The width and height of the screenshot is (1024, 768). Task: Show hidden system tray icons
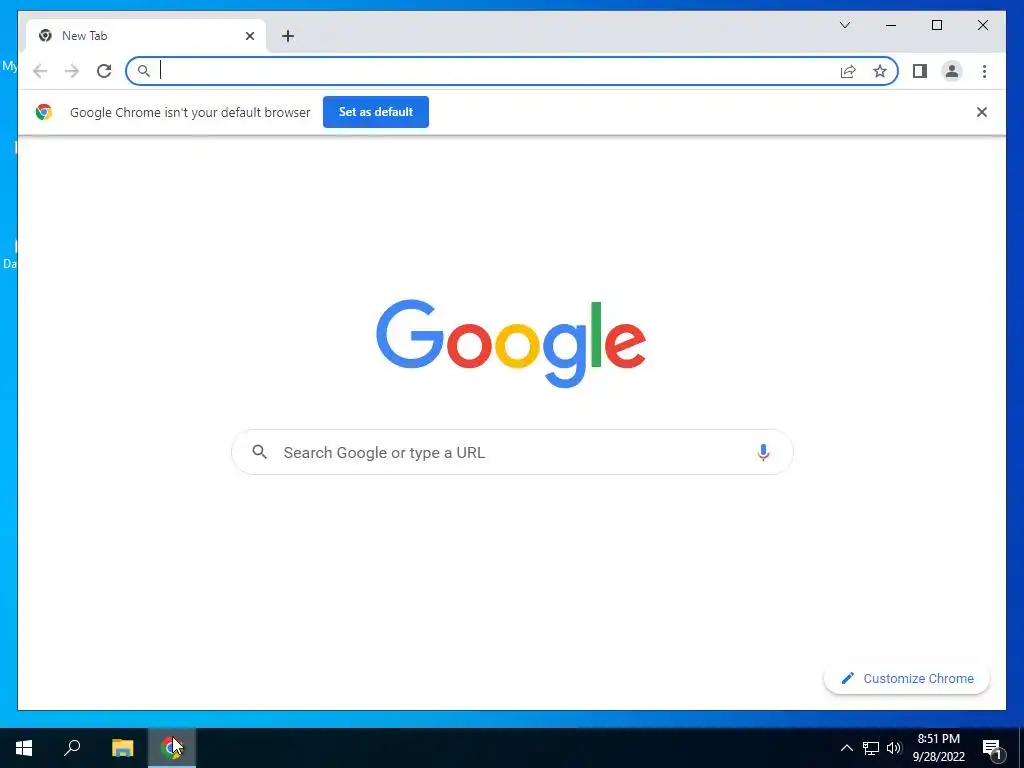point(846,748)
